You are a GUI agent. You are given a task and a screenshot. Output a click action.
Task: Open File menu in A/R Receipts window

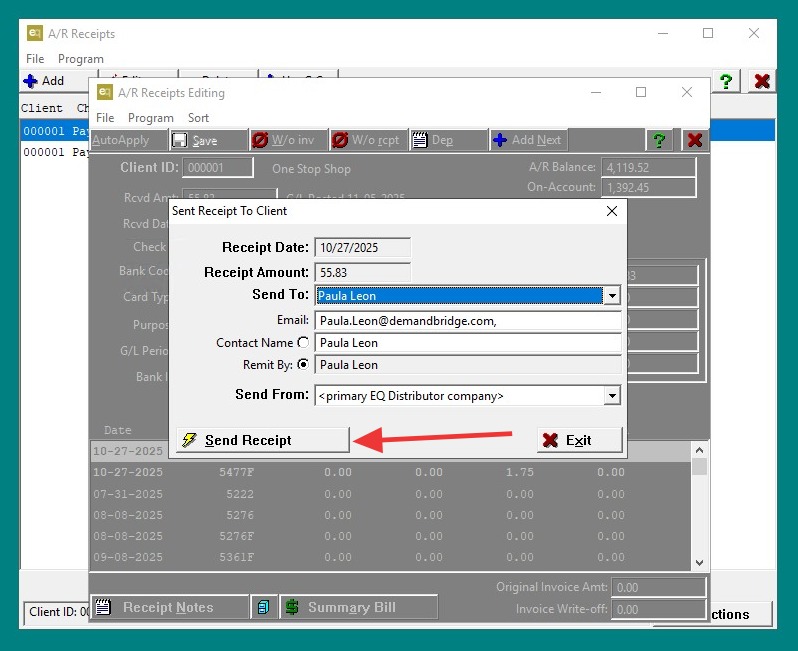[x=35, y=59]
